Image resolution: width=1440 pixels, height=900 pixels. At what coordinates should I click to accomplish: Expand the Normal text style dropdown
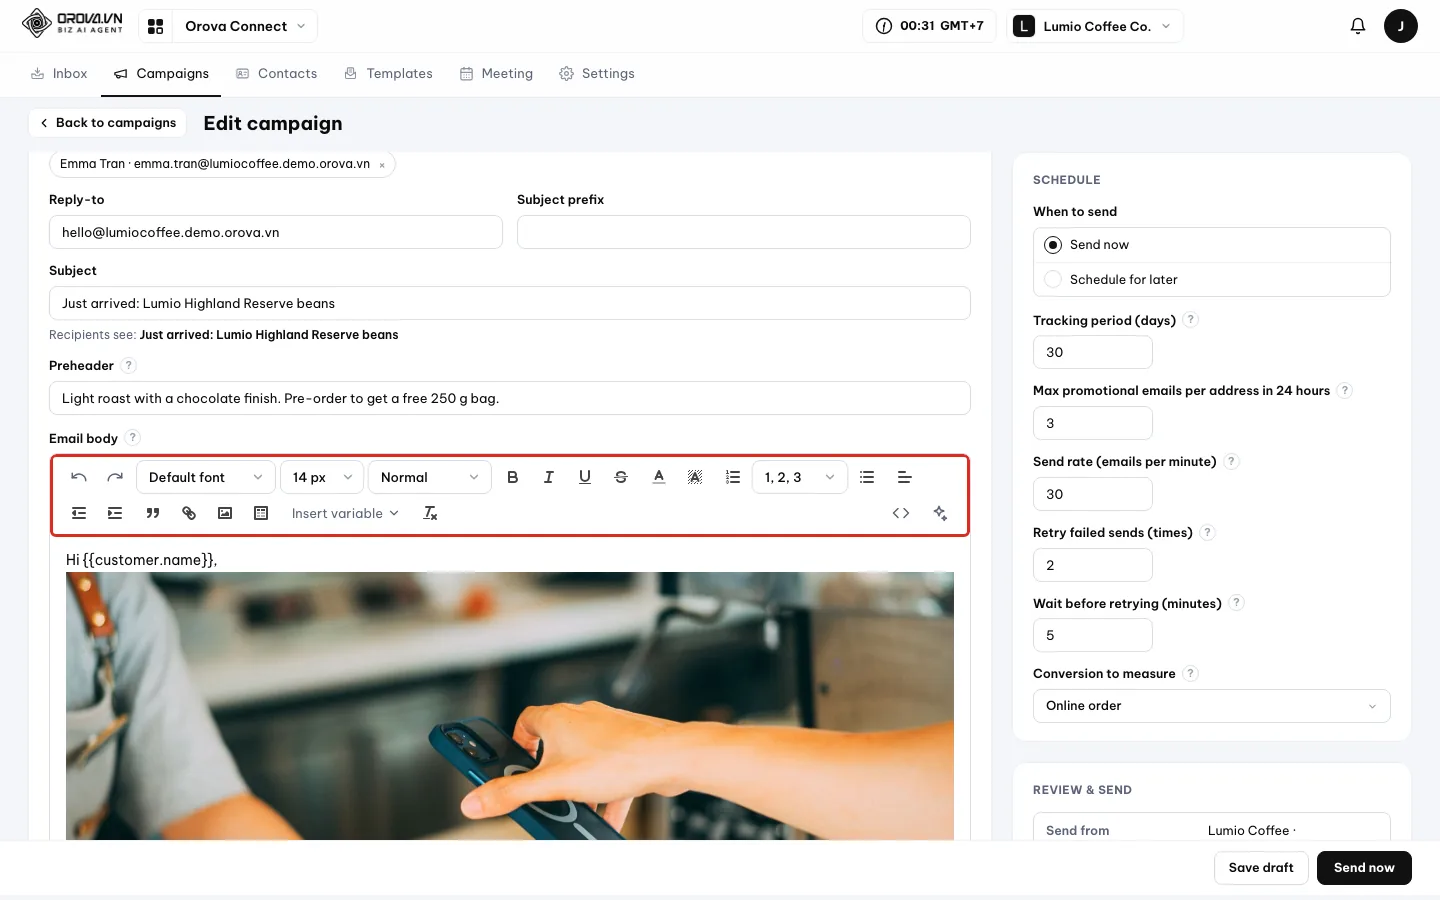[x=430, y=477]
